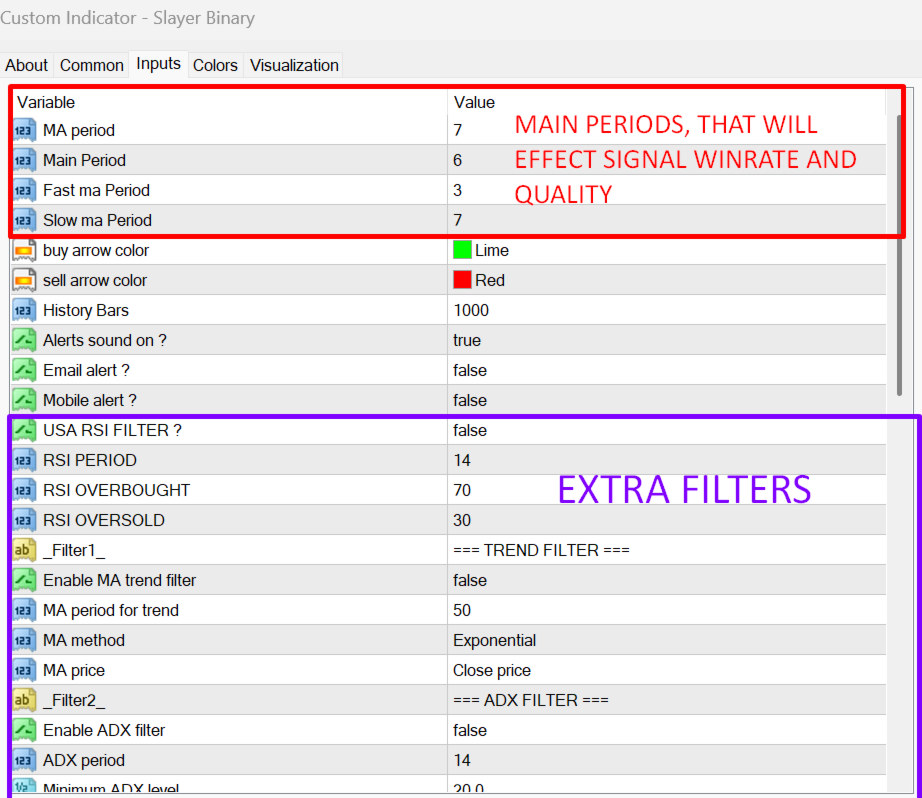
Task: Select the 'buy arrow color' variable name
Action: pyautogui.click(x=96, y=251)
